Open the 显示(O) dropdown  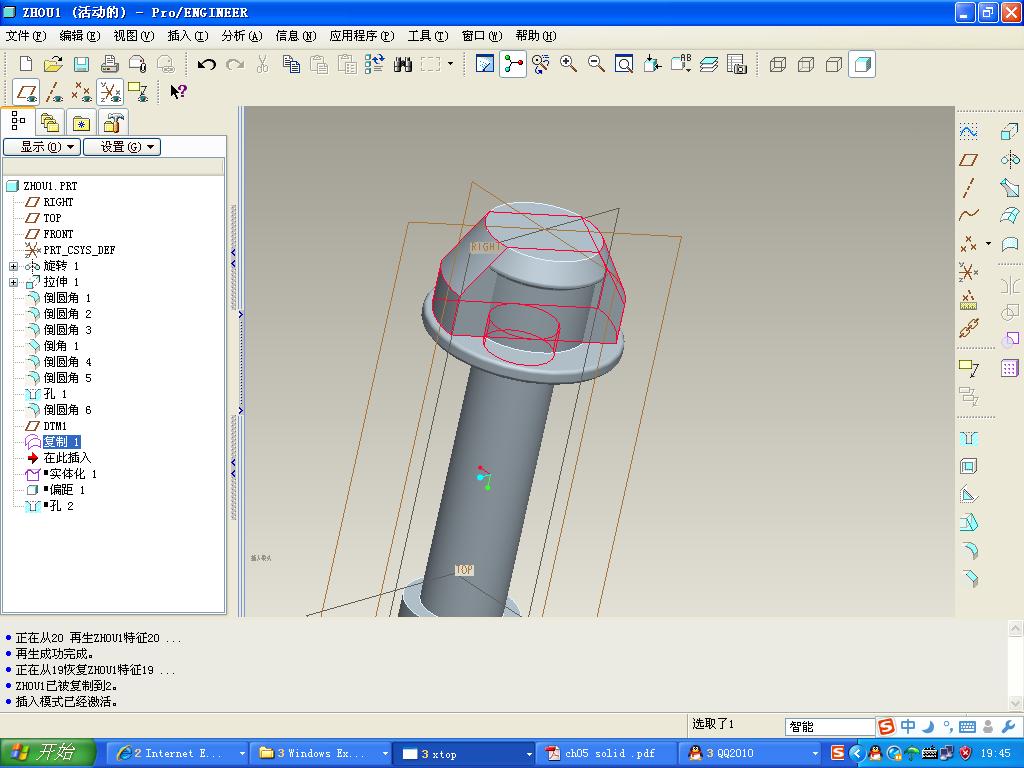pyautogui.click(x=42, y=147)
